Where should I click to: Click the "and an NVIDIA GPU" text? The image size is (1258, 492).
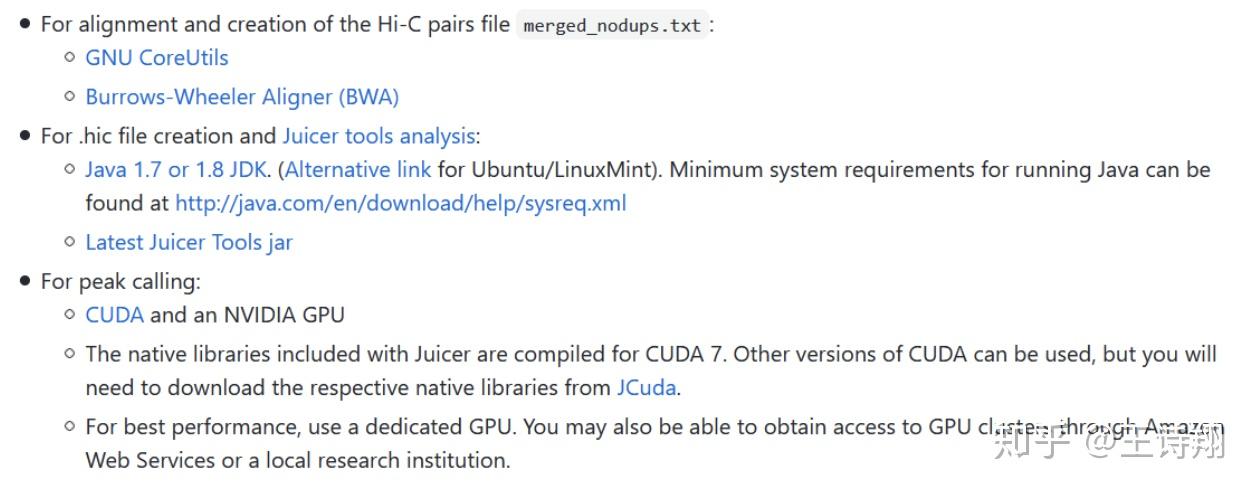point(247,316)
